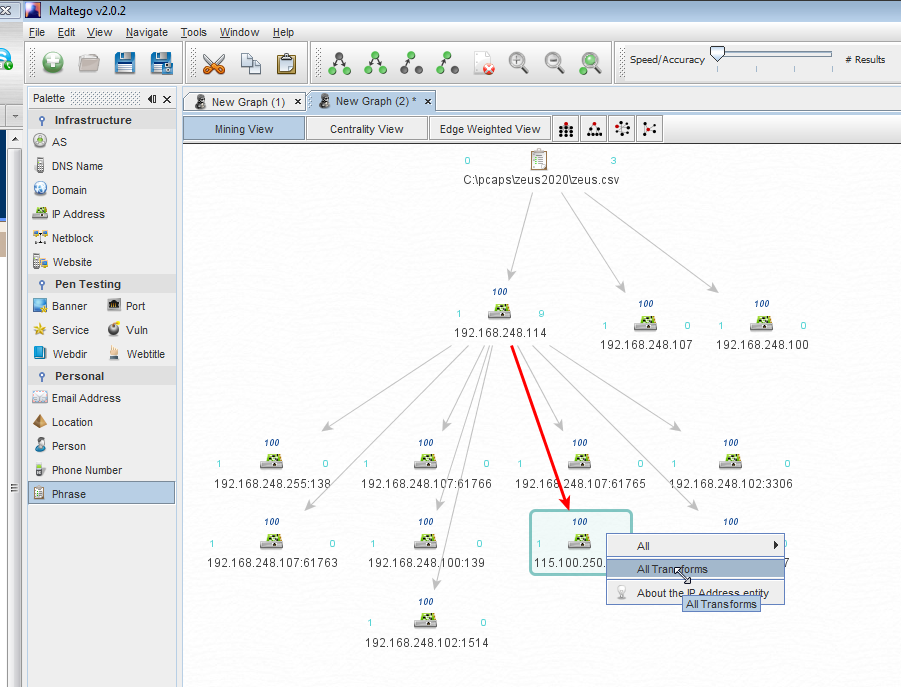Open the View menu
Image resolution: width=901 pixels, height=687 pixels.
pyautogui.click(x=99, y=32)
